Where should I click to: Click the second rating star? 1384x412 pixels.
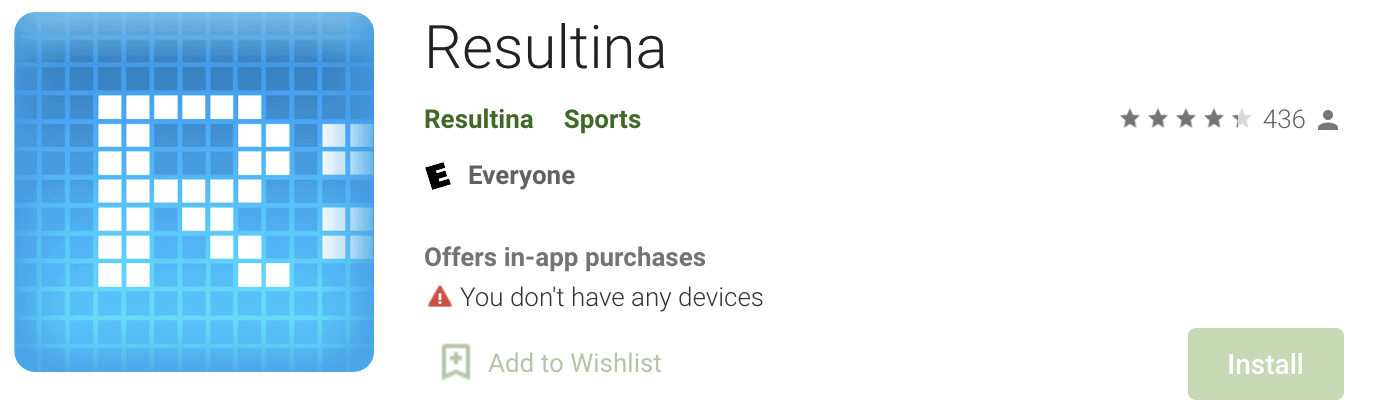[x=1158, y=120]
